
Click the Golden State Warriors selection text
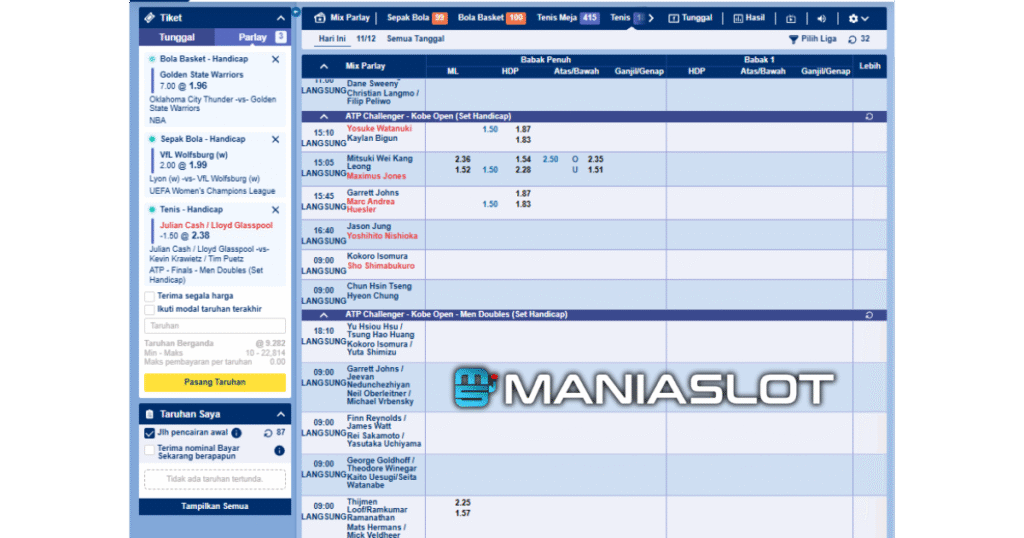click(201, 75)
